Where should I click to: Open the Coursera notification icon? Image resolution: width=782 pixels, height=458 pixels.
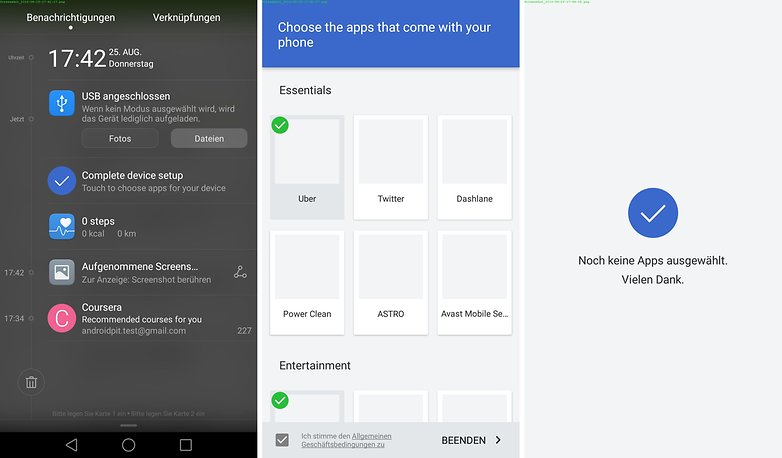tap(62, 318)
